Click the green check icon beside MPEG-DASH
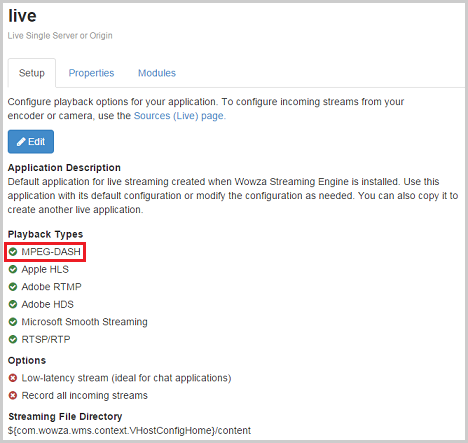 [13, 252]
